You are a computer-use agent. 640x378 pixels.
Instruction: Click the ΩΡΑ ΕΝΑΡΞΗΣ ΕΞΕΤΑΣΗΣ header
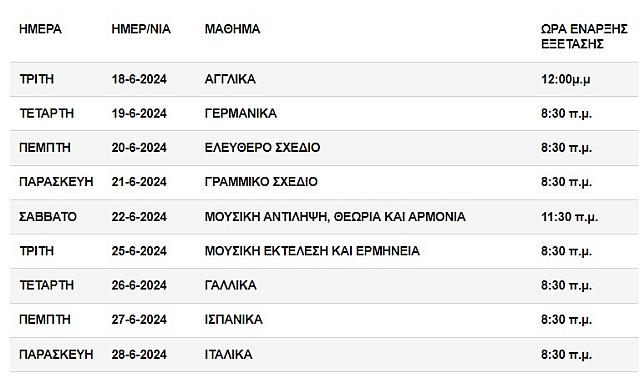(x=584, y=36)
